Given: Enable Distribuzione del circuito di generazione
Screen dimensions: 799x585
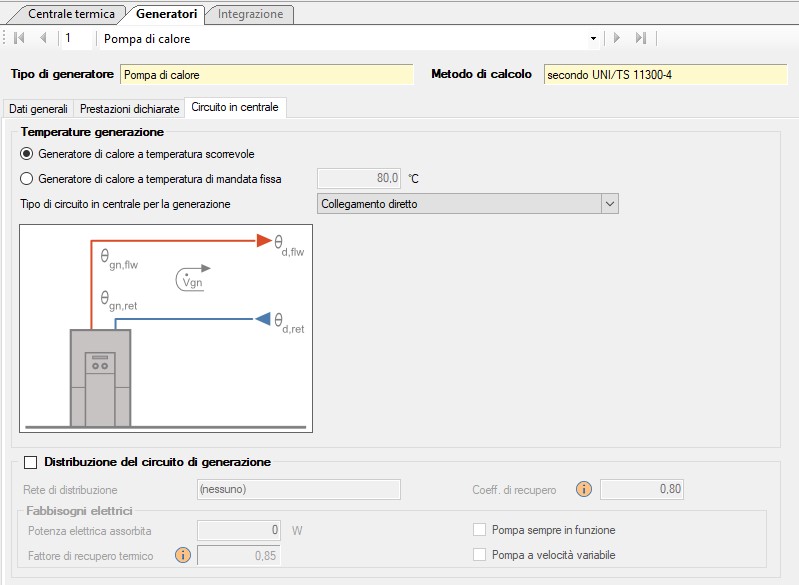Looking at the screenshot, I should coord(30,462).
